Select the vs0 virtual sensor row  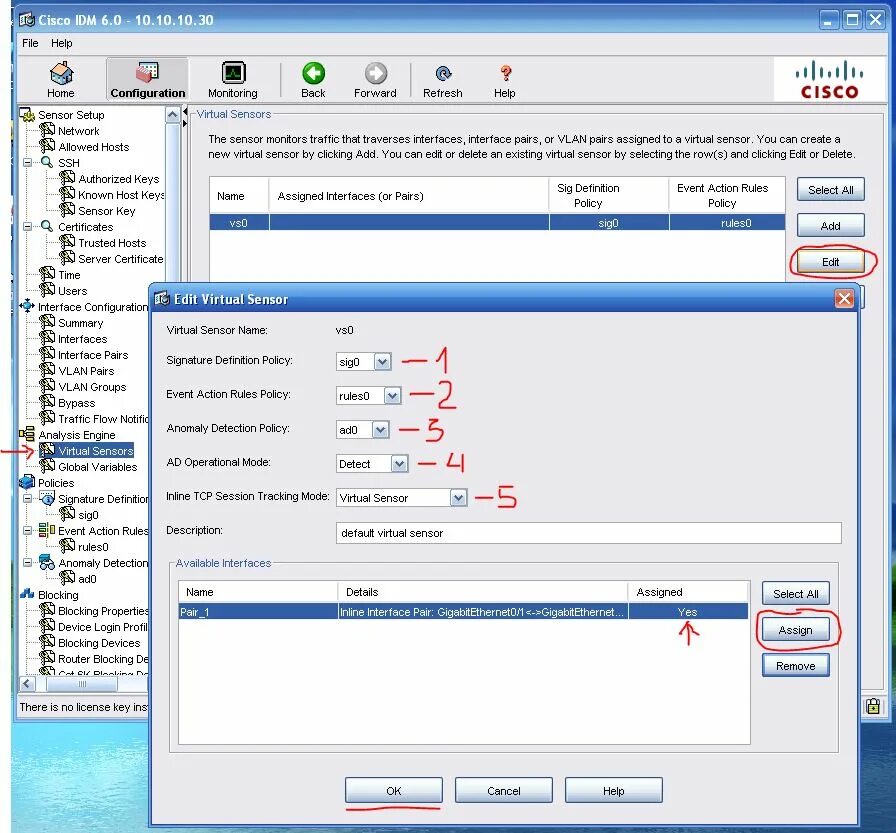497,223
